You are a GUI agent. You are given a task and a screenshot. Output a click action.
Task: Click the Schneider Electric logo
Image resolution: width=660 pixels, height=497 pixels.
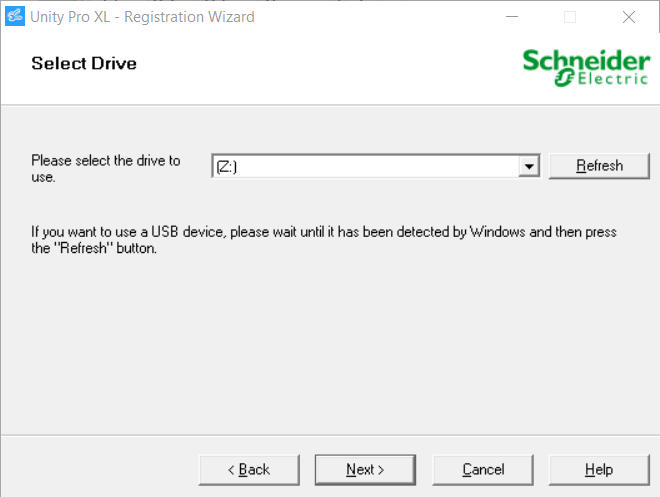[586, 67]
